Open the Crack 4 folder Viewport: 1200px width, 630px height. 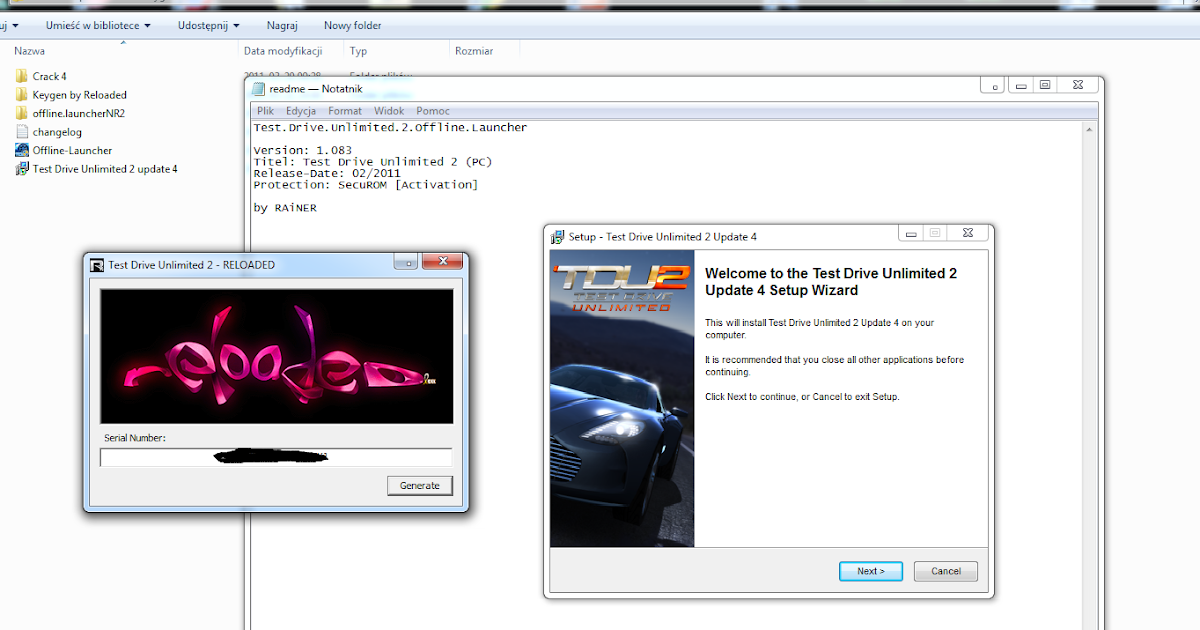click(48, 75)
